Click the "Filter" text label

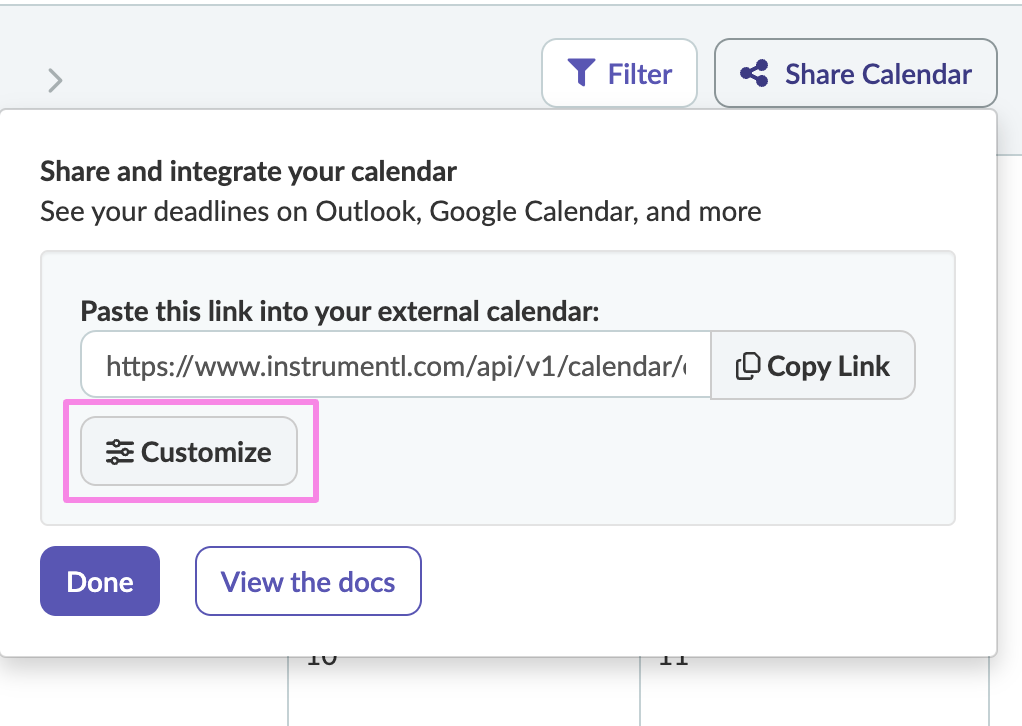[640, 74]
